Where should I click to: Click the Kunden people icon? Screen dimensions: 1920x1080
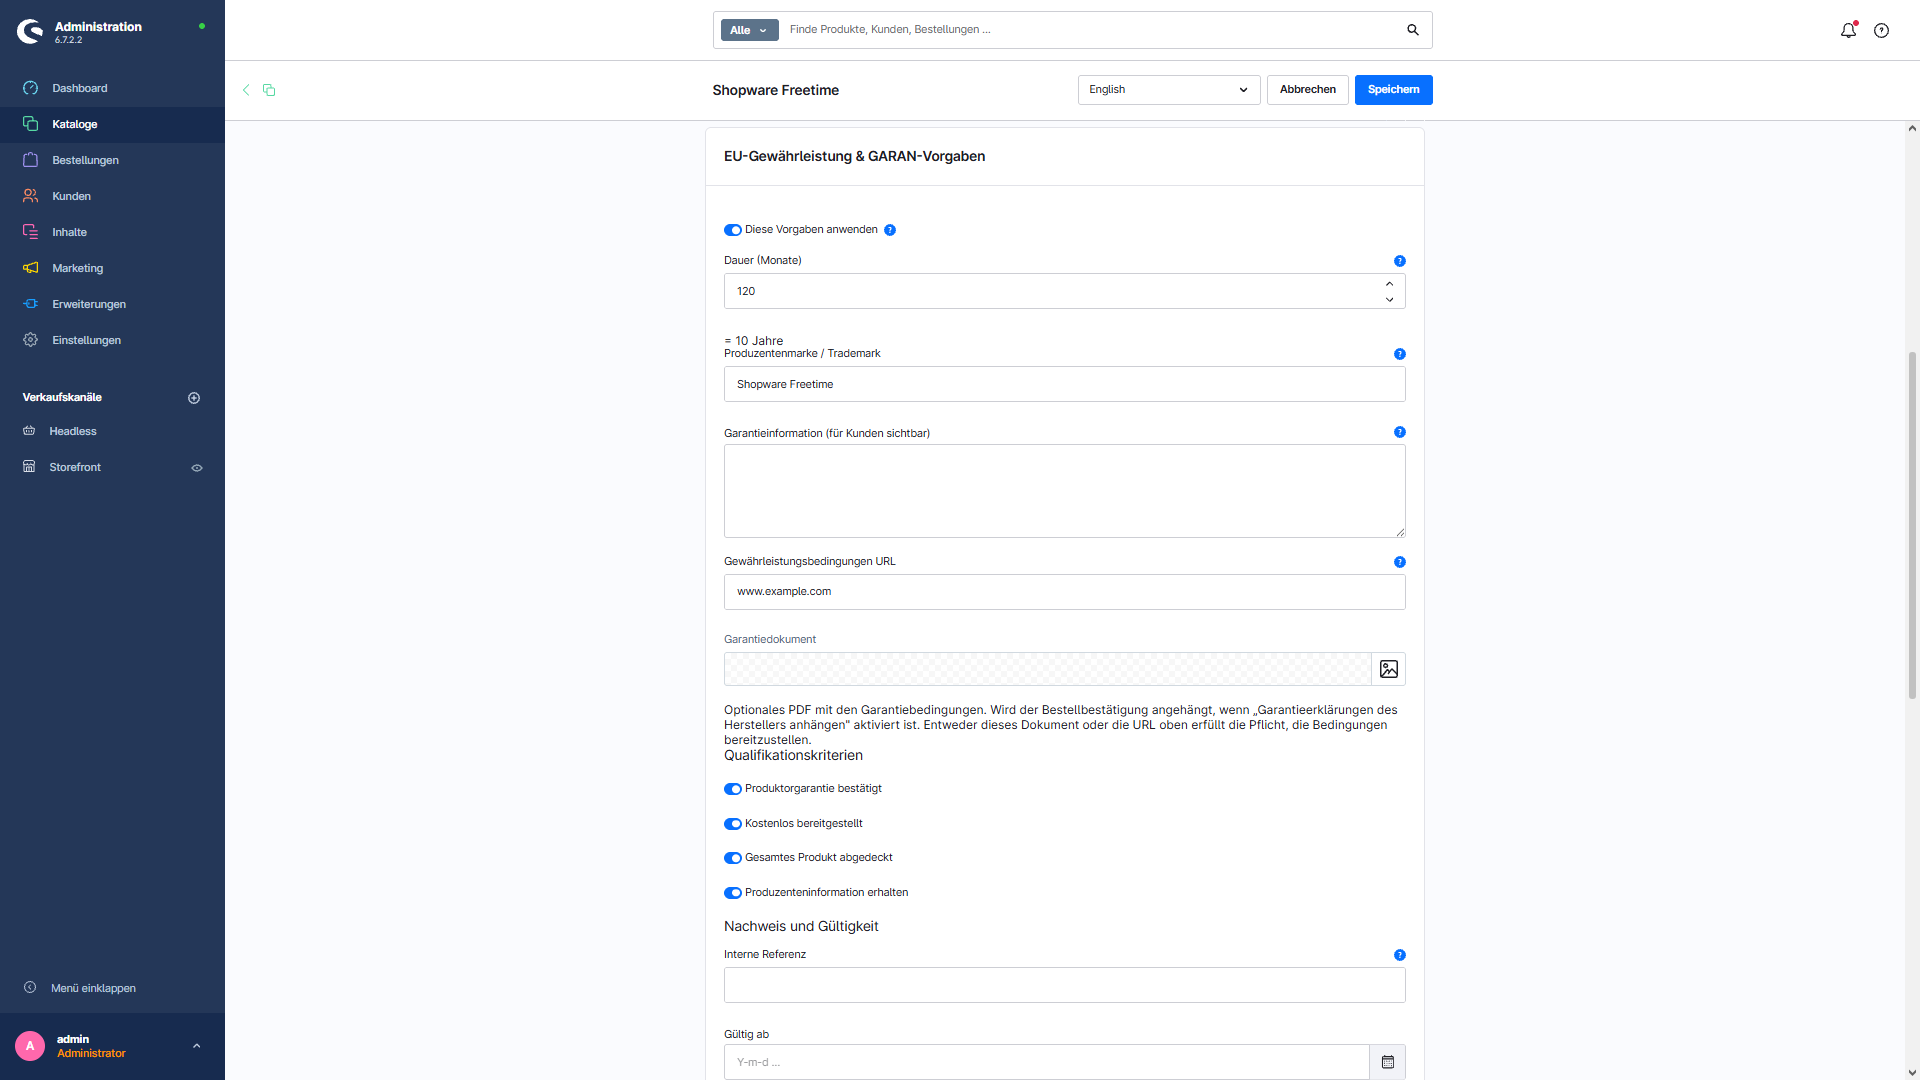point(31,196)
